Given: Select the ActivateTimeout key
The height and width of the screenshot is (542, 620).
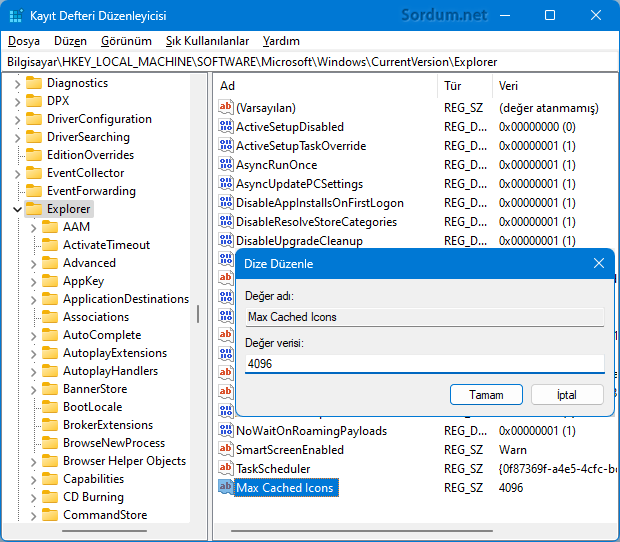Looking at the screenshot, I should 106,245.
